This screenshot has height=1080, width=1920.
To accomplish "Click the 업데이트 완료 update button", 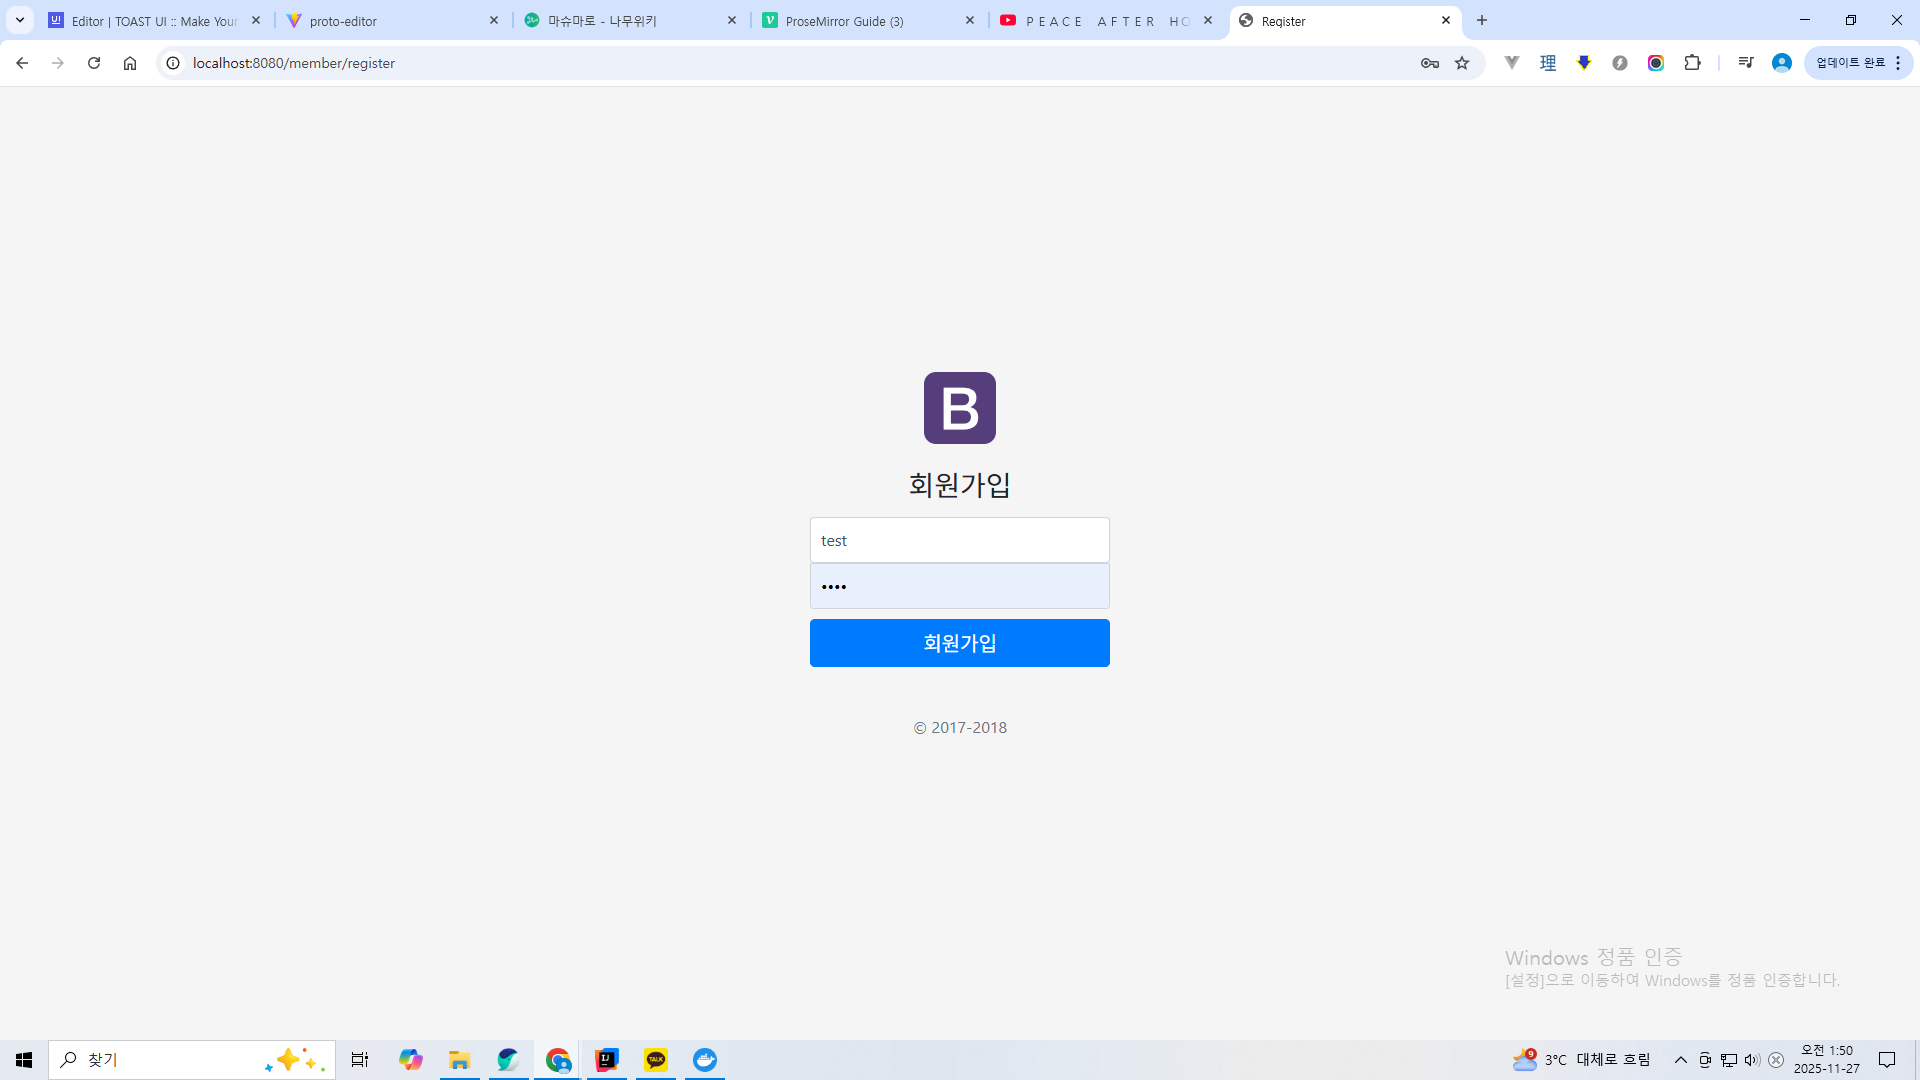I will point(1849,63).
